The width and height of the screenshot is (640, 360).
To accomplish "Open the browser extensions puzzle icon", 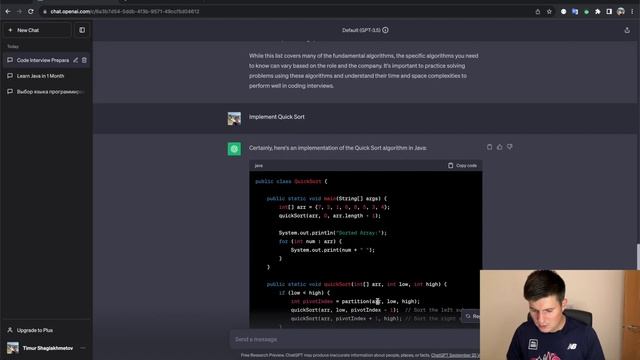I will (598, 12).
